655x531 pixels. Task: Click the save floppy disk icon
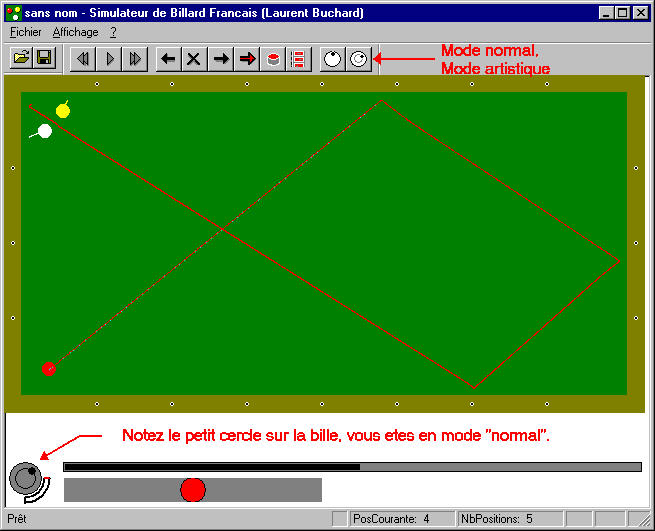click(44, 59)
